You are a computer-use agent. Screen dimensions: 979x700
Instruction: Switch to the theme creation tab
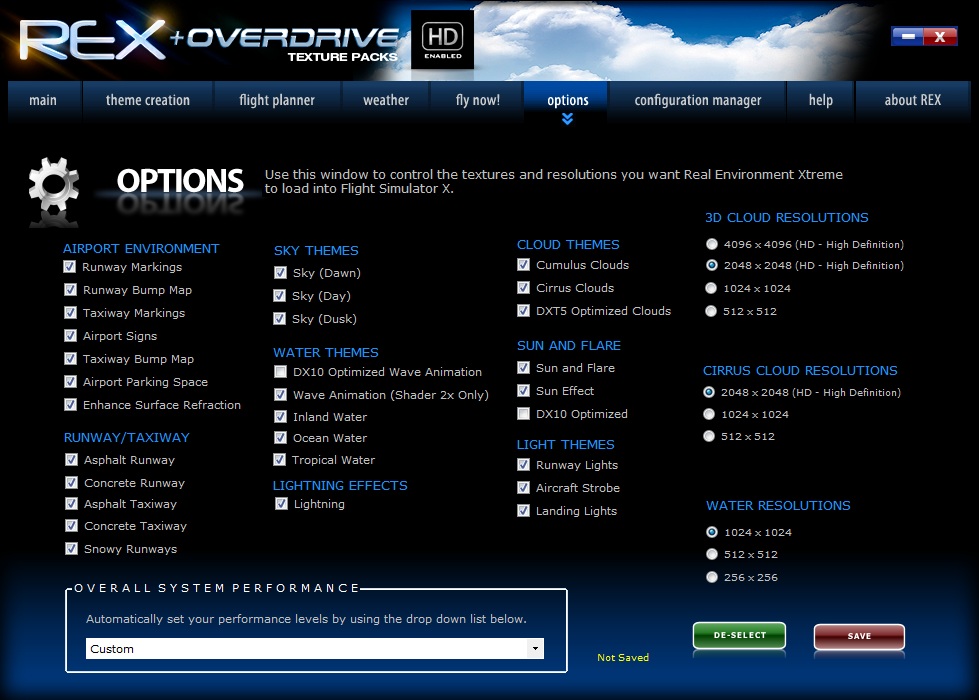(147, 100)
